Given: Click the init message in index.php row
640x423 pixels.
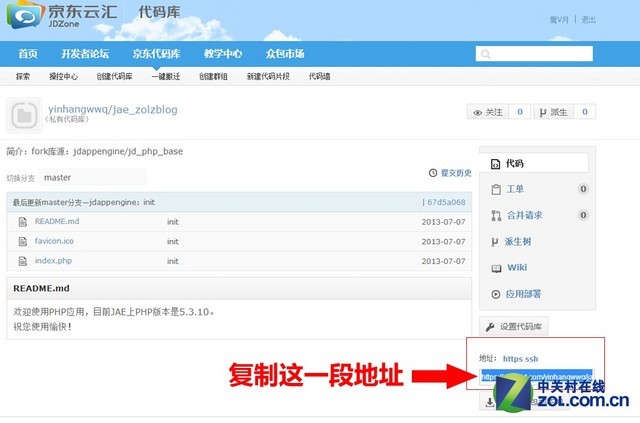Looking at the screenshot, I should pyautogui.click(x=173, y=261).
